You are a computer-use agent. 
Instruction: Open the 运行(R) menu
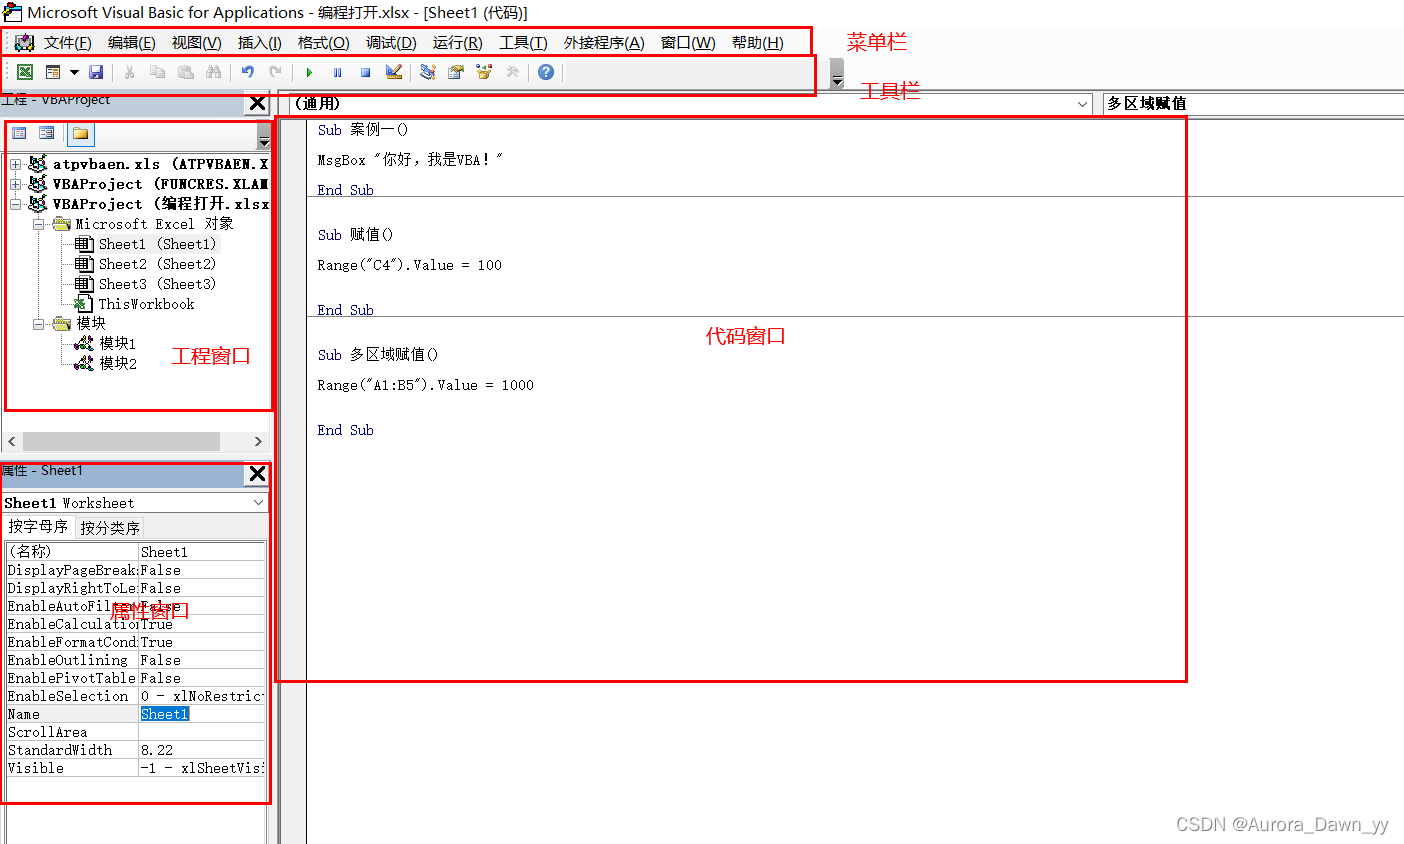(x=457, y=42)
